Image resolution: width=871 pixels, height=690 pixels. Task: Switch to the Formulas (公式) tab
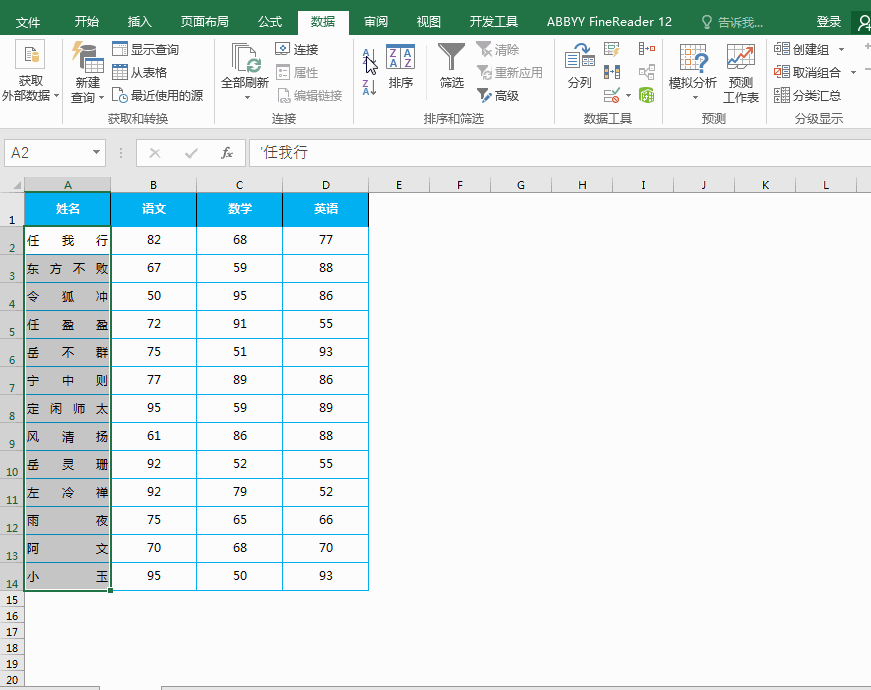click(x=270, y=22)
